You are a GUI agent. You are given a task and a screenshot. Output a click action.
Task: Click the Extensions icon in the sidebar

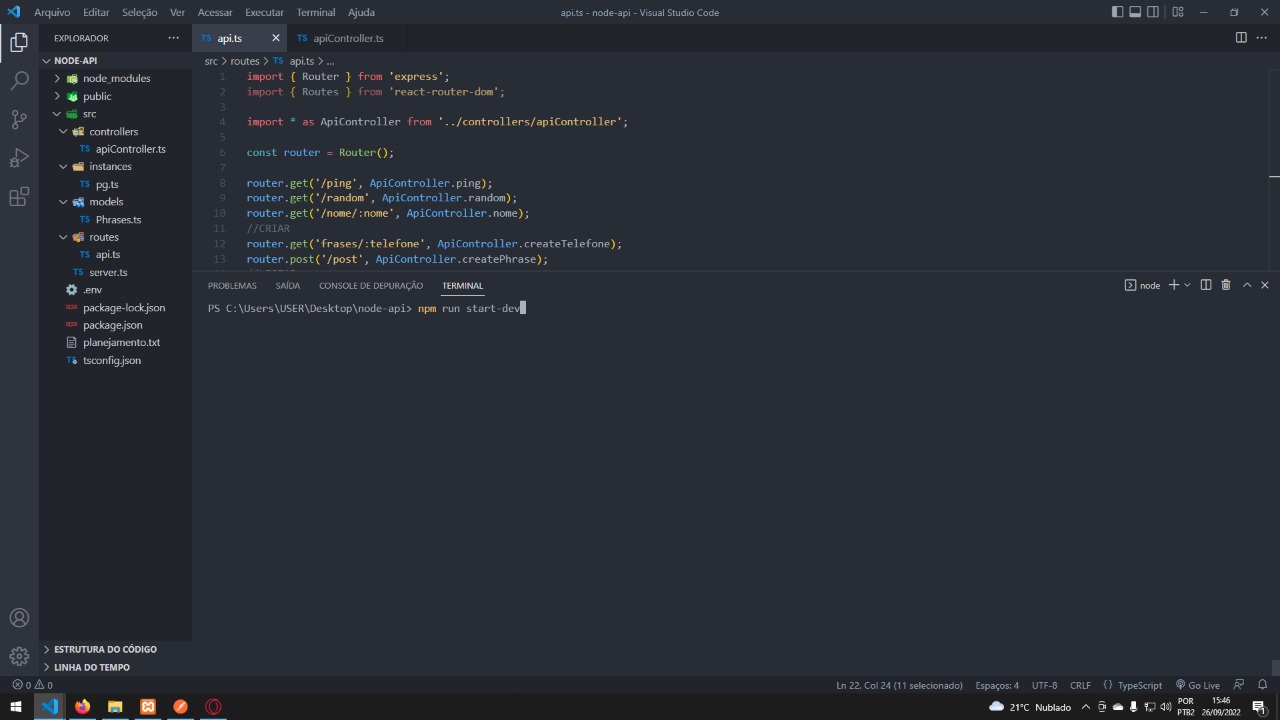pyautogui.click(x=19, y=196)
